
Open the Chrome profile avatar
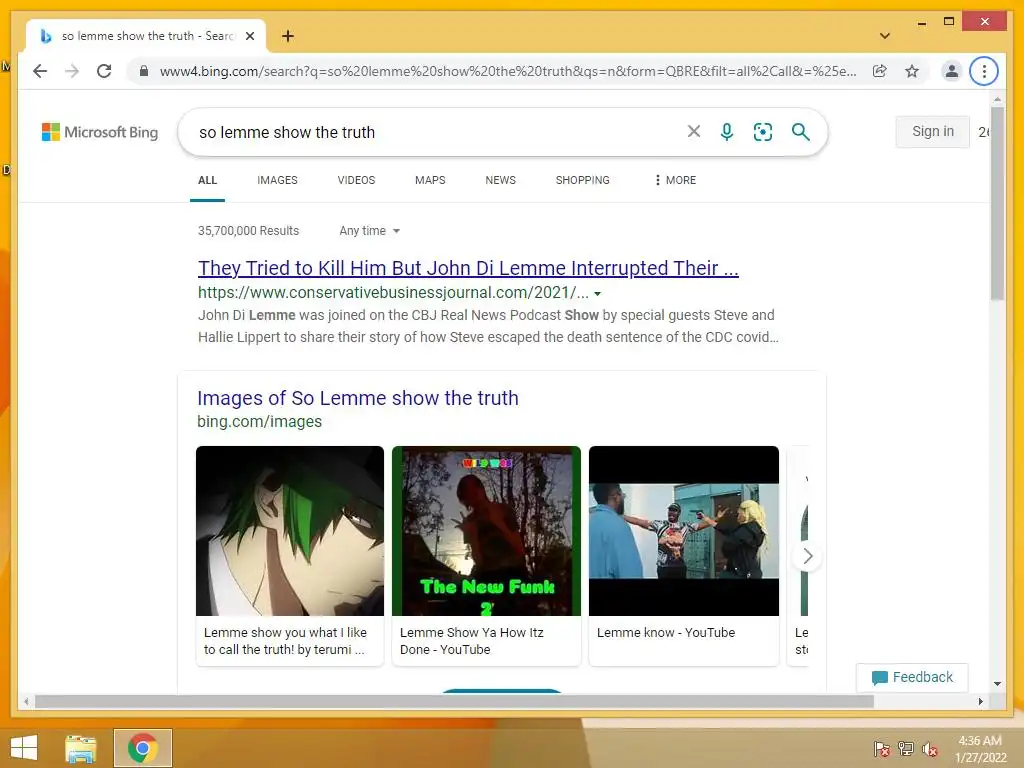tap(952, 71)
